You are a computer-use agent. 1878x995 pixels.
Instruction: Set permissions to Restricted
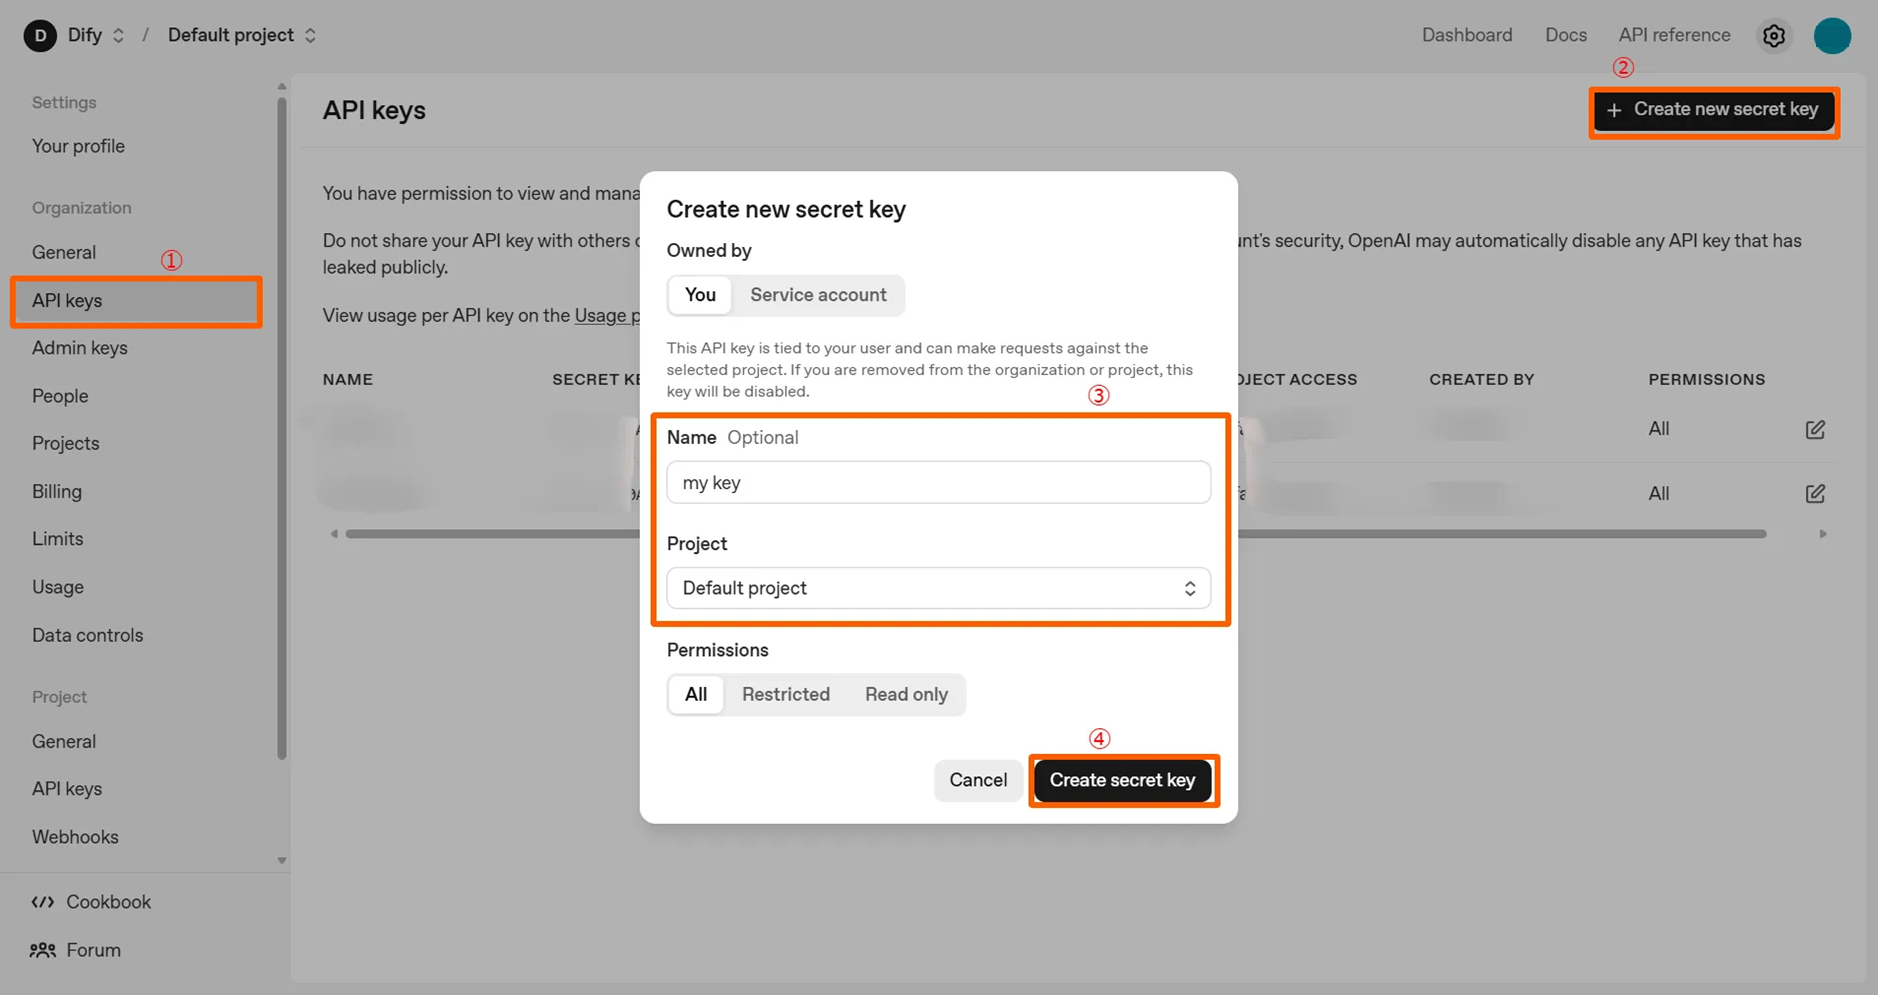pyautogui.click(x=785, y=694)
